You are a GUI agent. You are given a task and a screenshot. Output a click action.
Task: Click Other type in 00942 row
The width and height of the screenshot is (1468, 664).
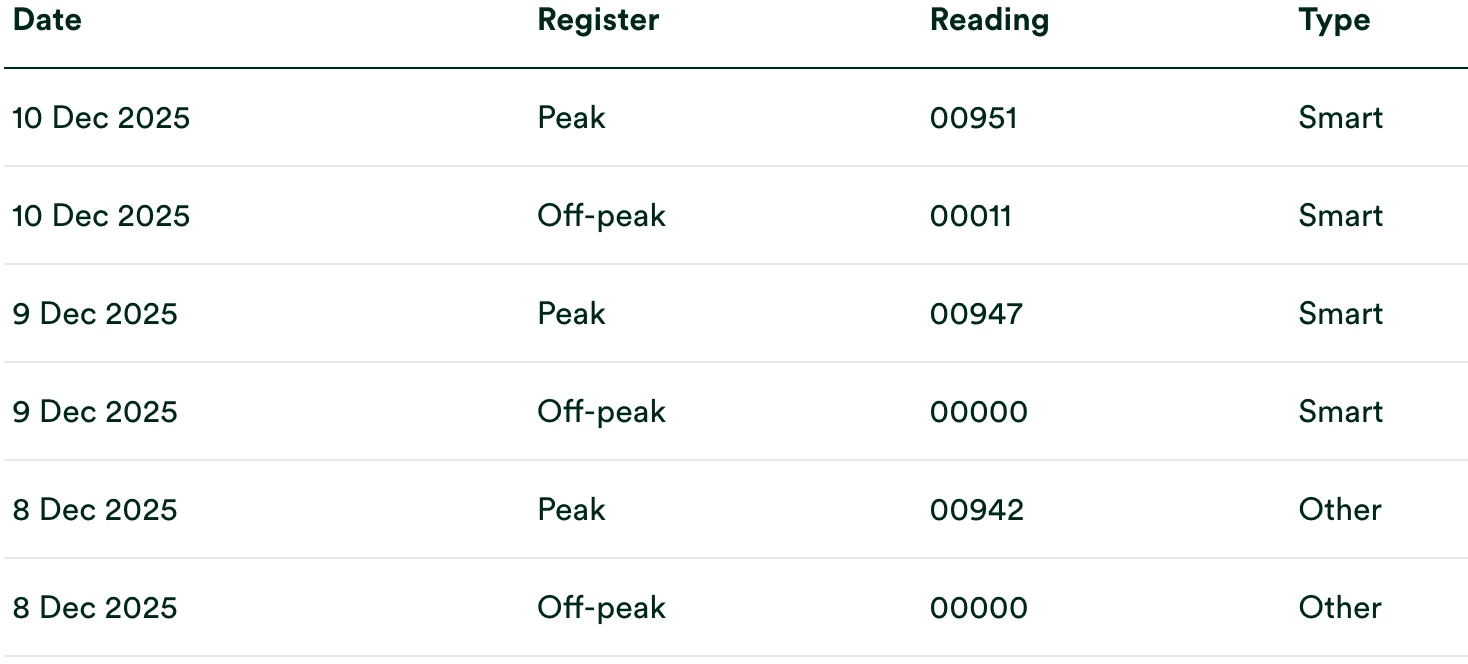pyautogui.click(x=1339, y=510)
